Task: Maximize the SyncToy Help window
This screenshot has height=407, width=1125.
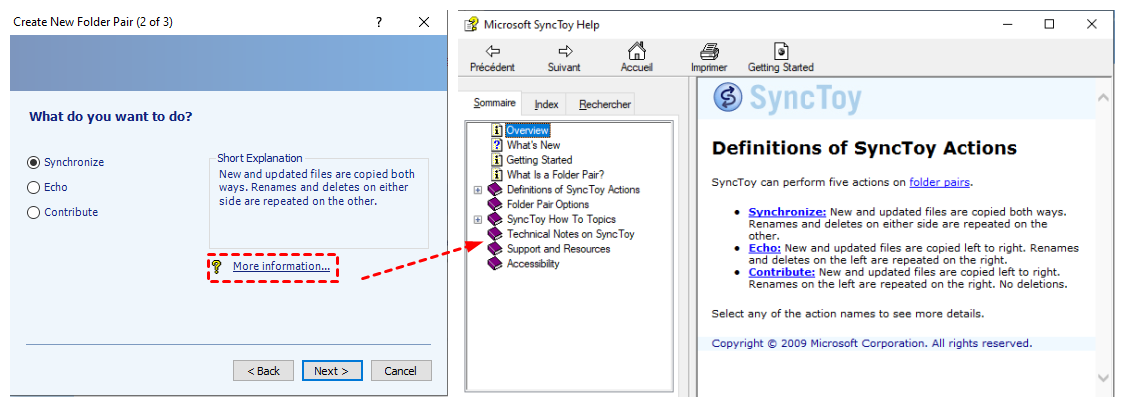Action: pyautogui.click(x=1049, y=24)
